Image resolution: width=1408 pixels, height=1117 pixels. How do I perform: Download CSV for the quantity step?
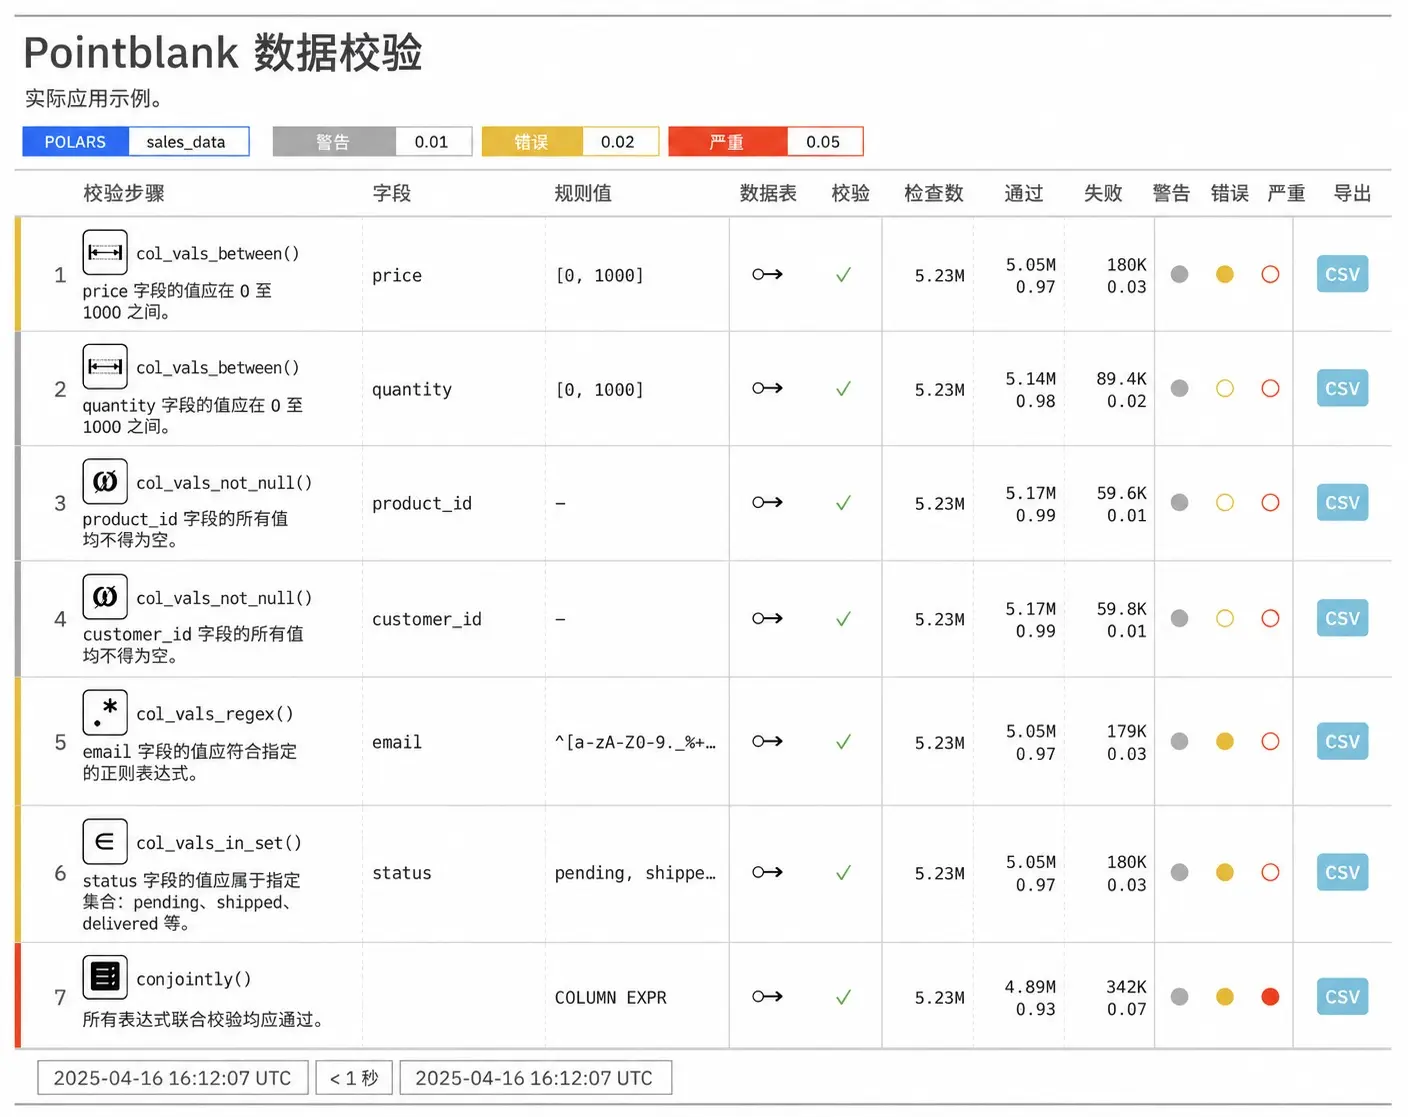coord(1342,388)
